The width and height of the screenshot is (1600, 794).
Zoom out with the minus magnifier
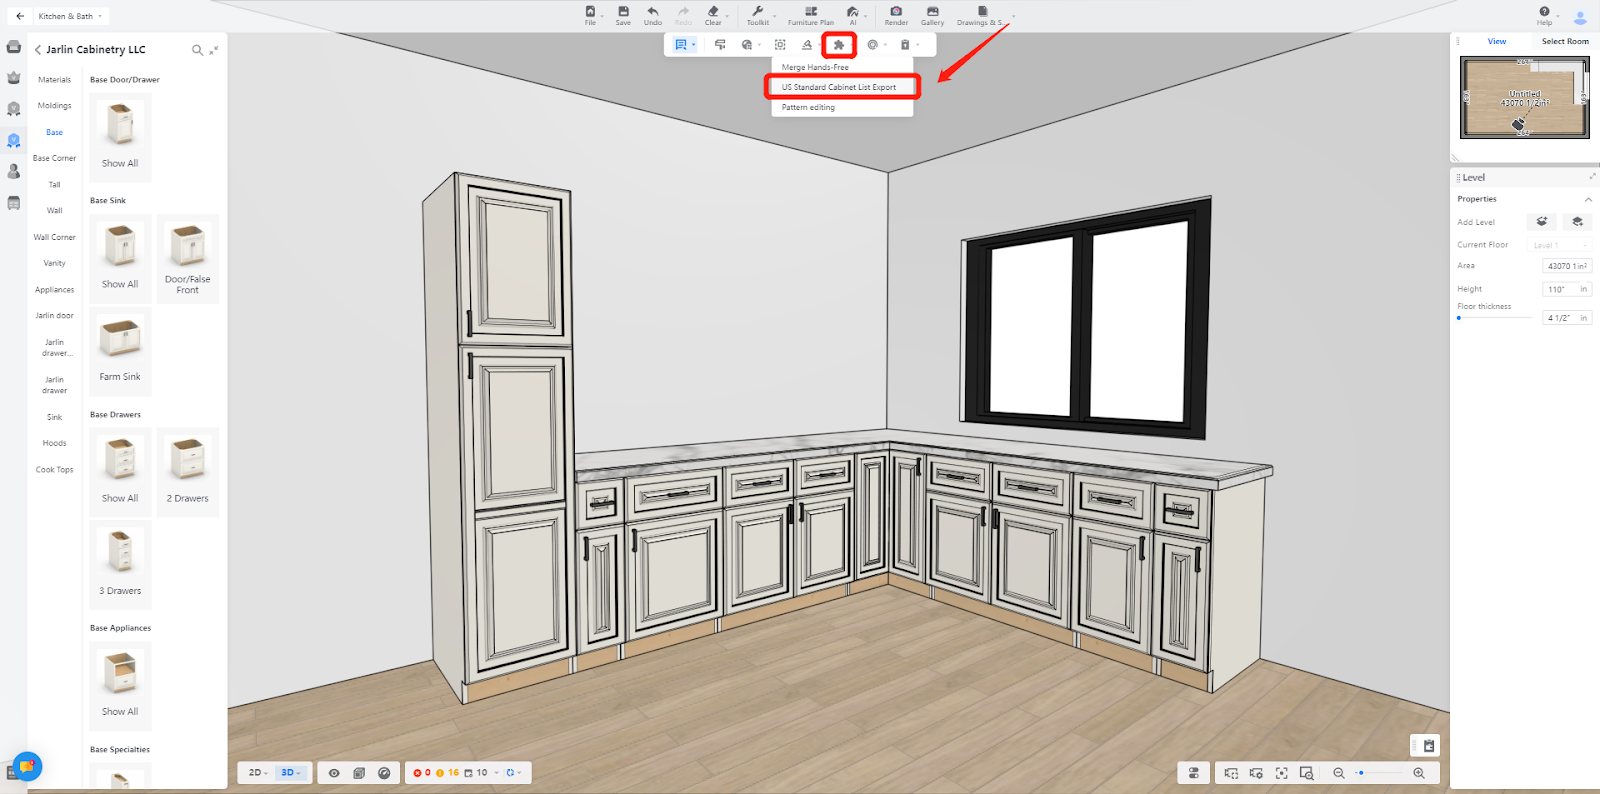[x=1339, y=773]
